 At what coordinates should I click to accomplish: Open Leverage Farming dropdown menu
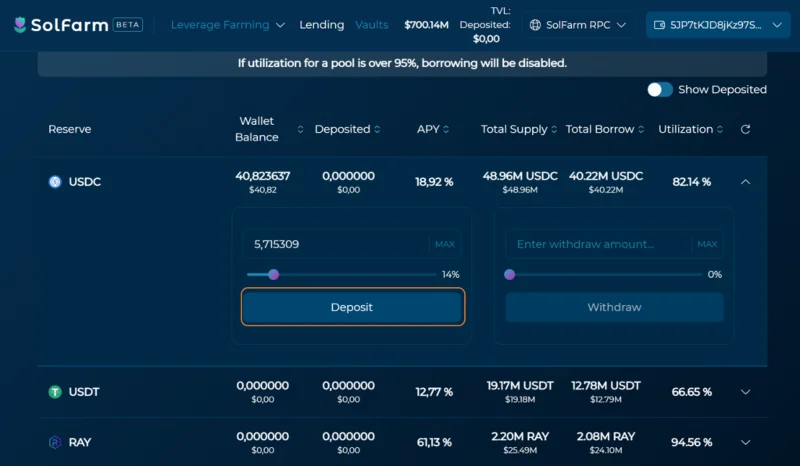228,24
